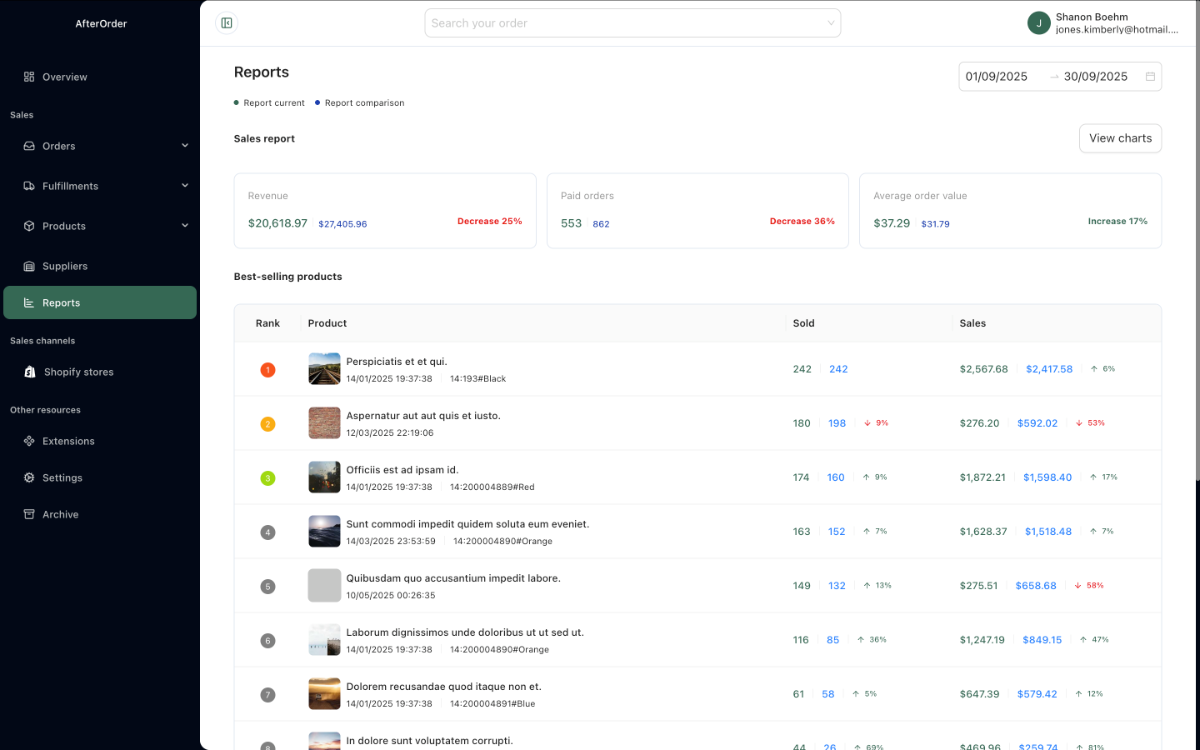The image size is (1200, 750).
Task: Click the rank 1 orange badge
Action: click(267, 370)
